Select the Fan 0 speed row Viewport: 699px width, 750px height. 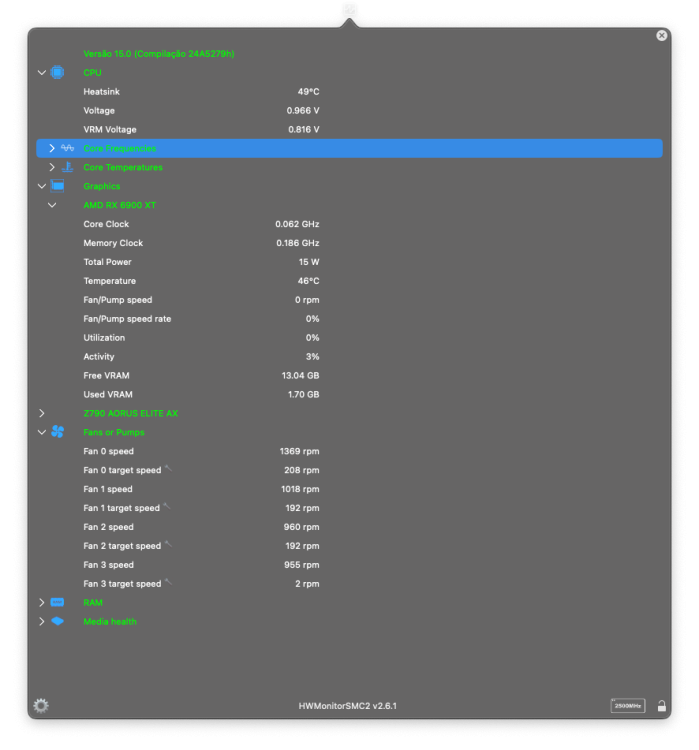pyautogui.click(x=349, y=451)
